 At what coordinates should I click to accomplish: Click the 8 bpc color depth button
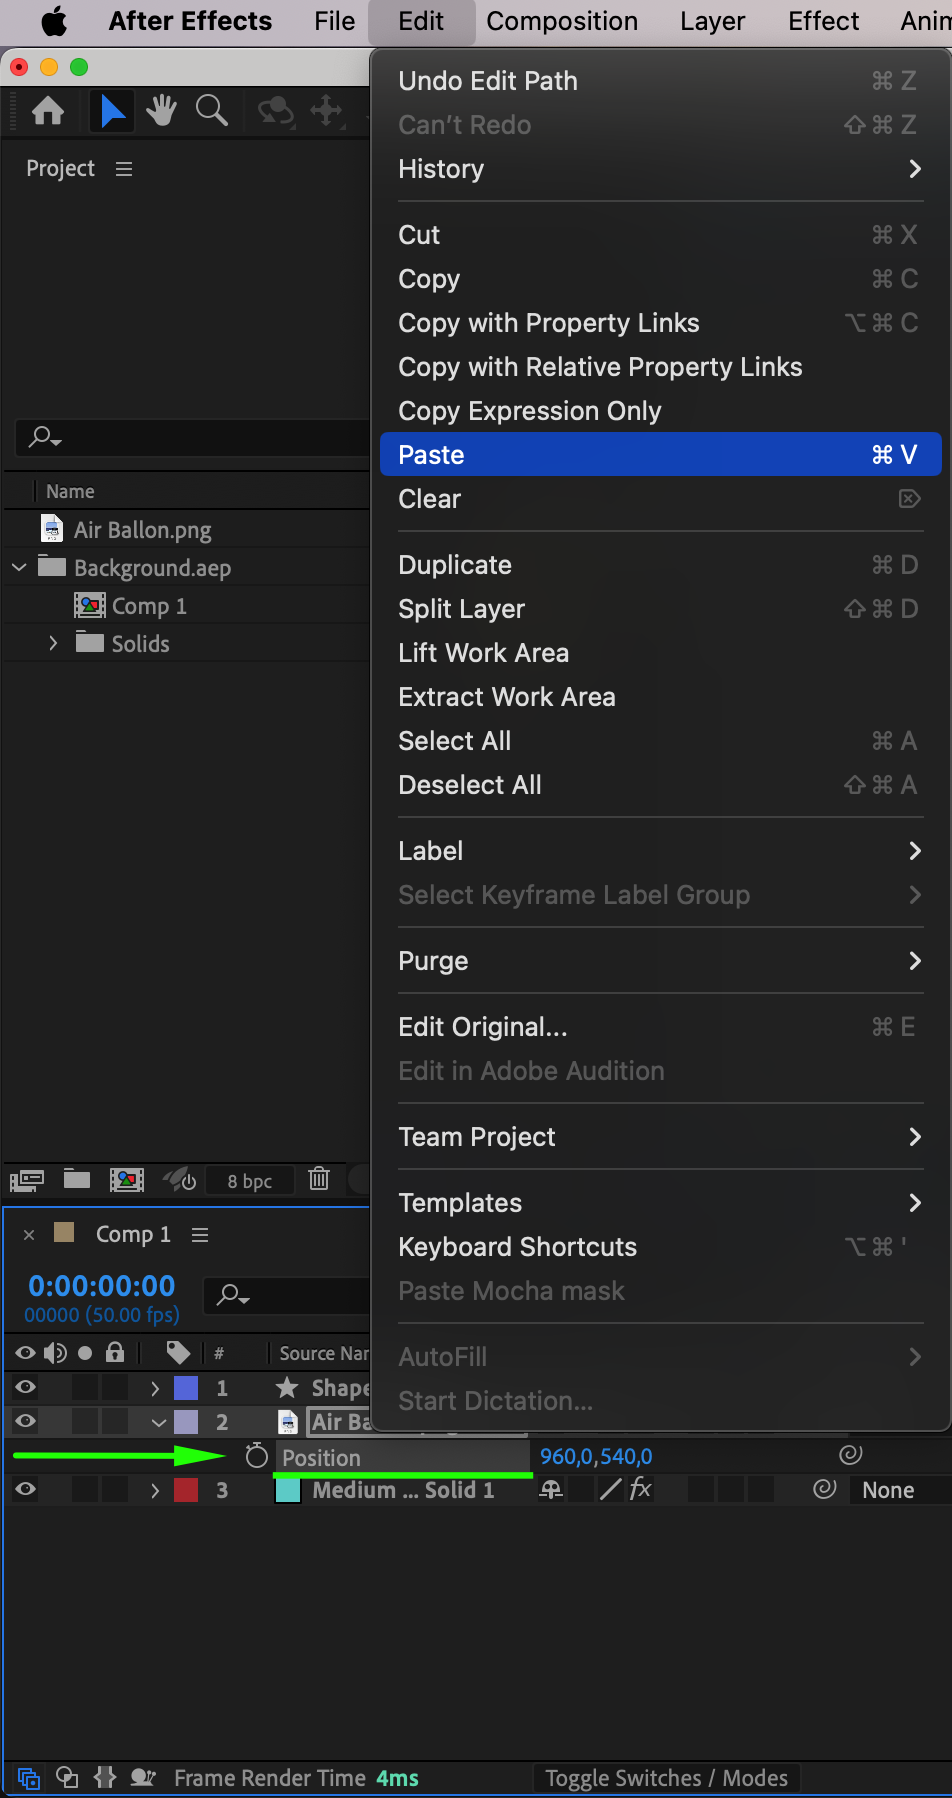click(x=250, y=1180)
